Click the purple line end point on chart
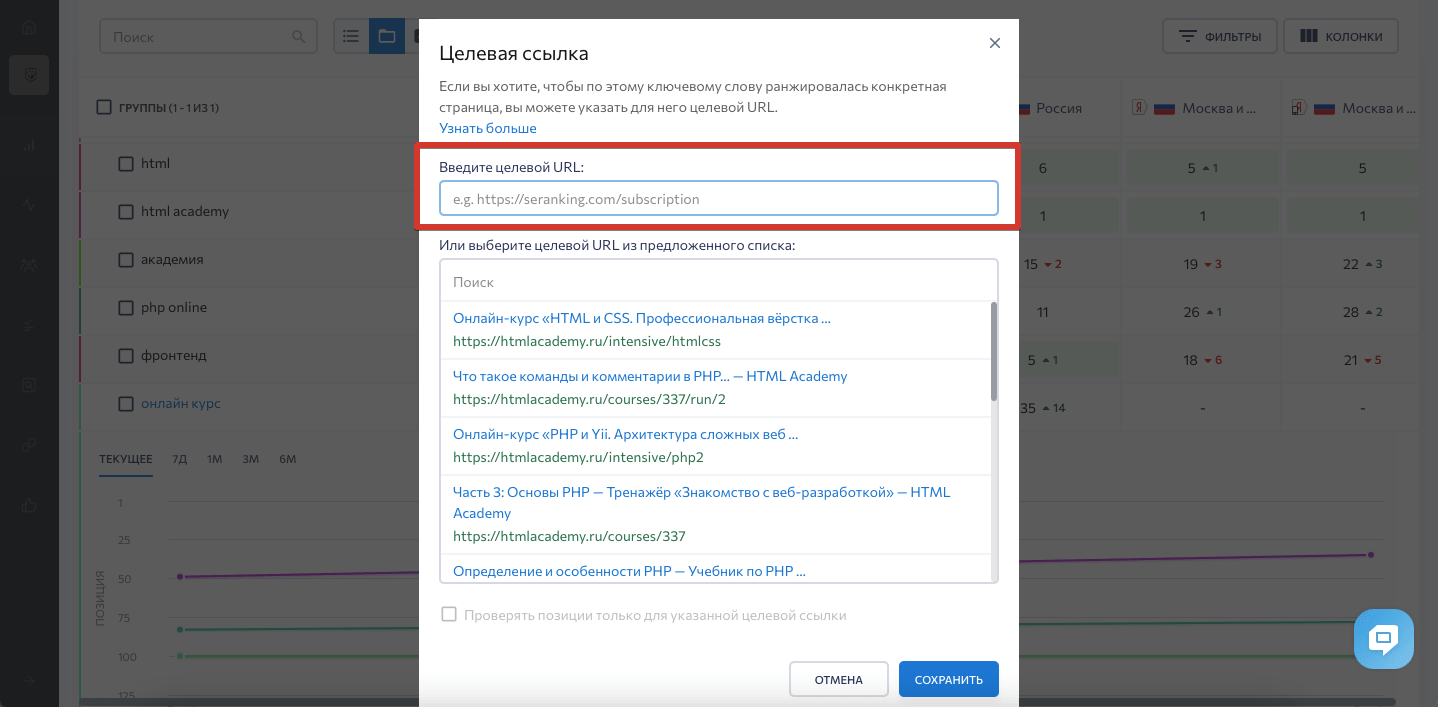This screenshot has height=707, width=1438. (x=1371, y=555)
